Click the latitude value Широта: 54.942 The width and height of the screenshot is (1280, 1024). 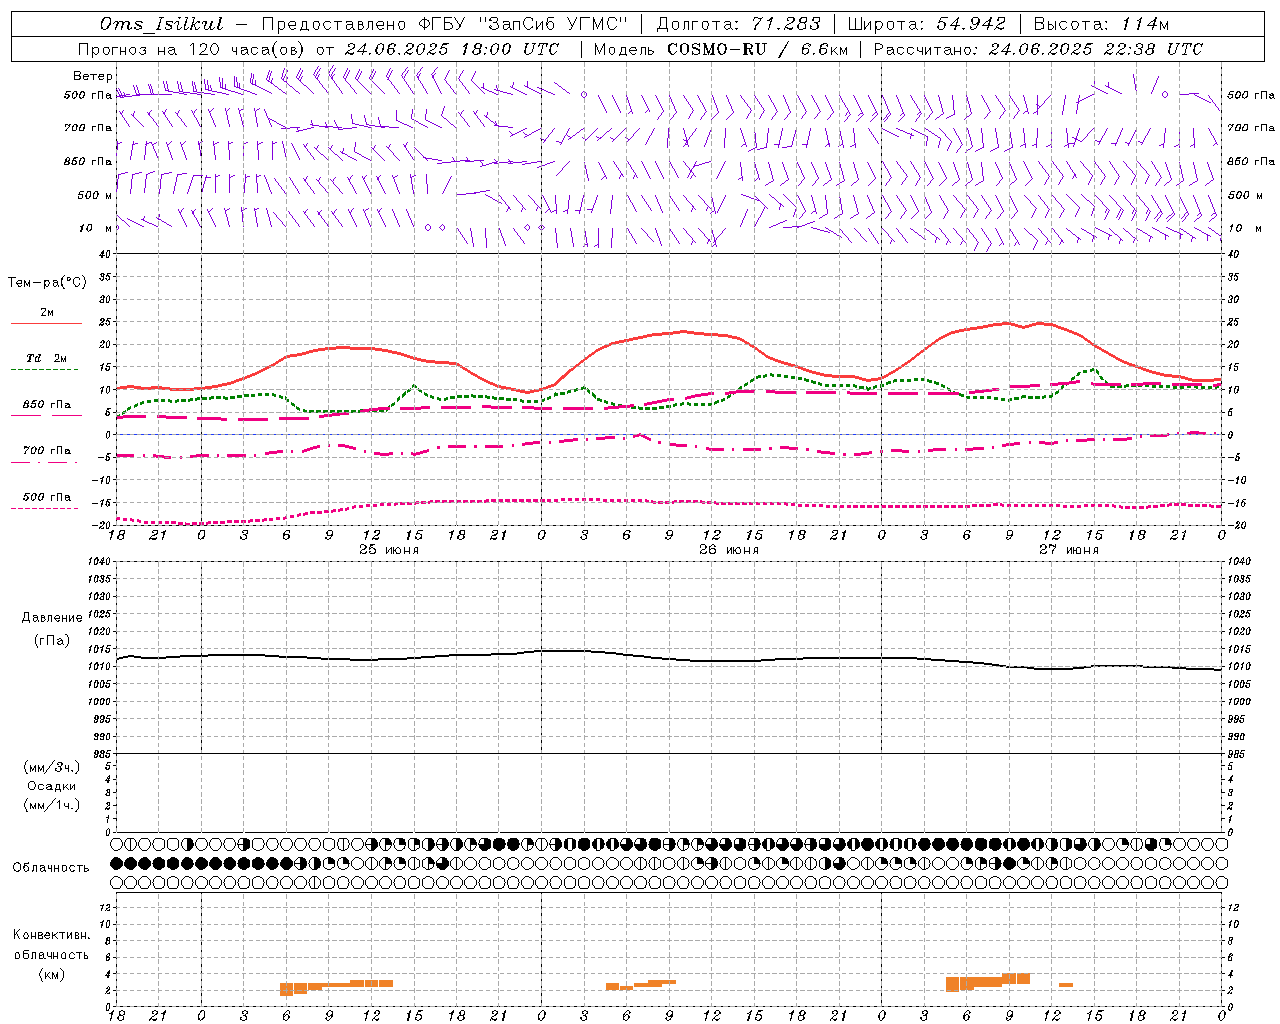[927, 24]
